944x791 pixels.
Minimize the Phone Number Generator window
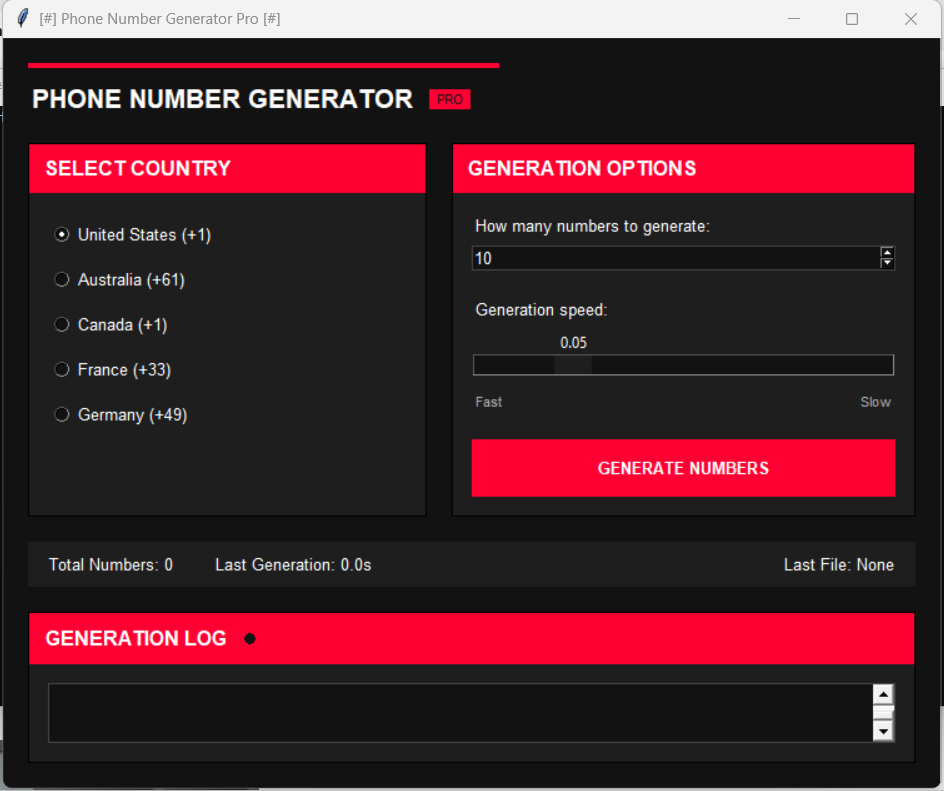(794, 19)
